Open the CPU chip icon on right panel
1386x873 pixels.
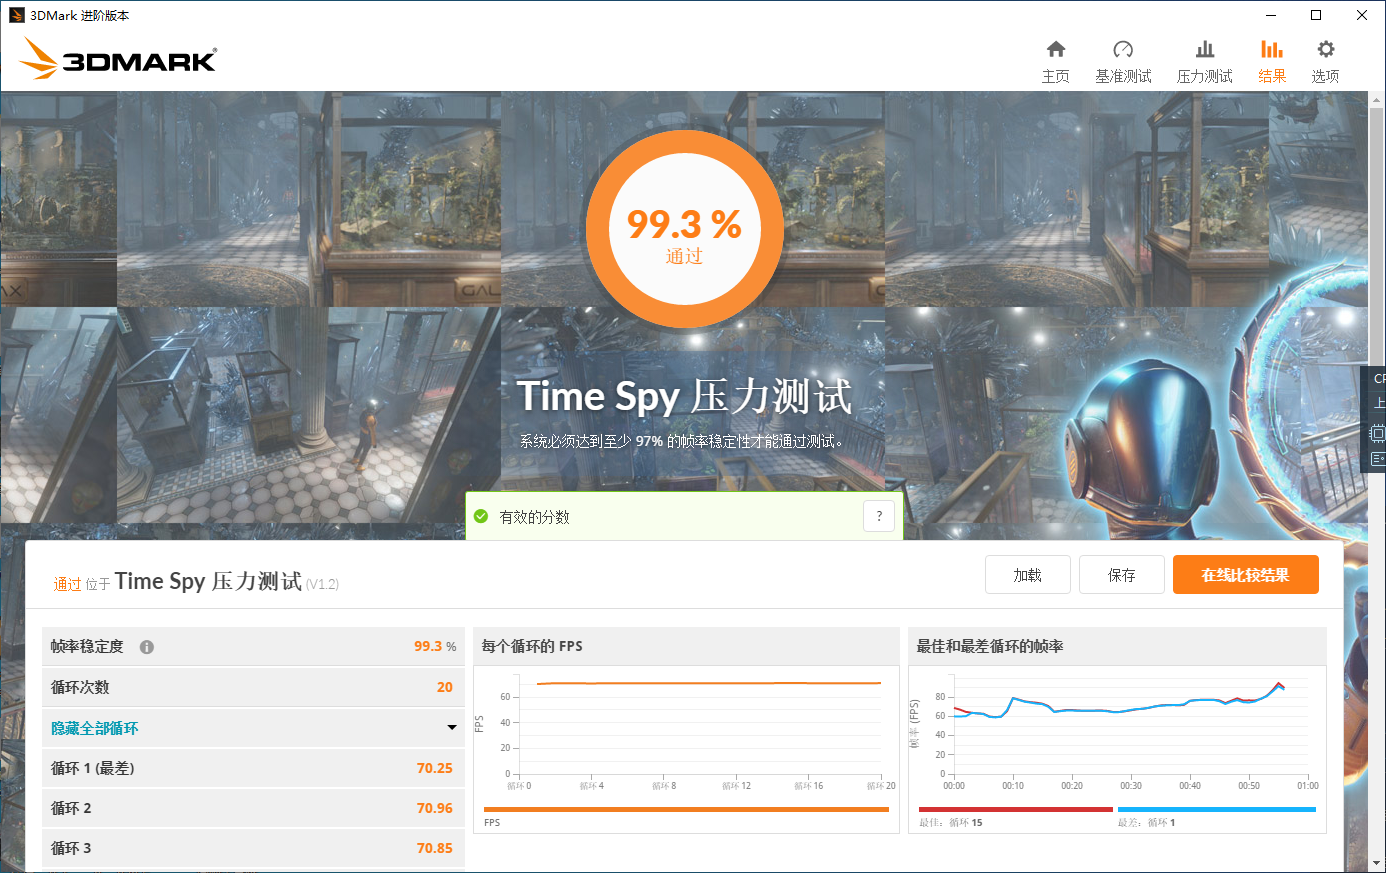click(1376, 433)
